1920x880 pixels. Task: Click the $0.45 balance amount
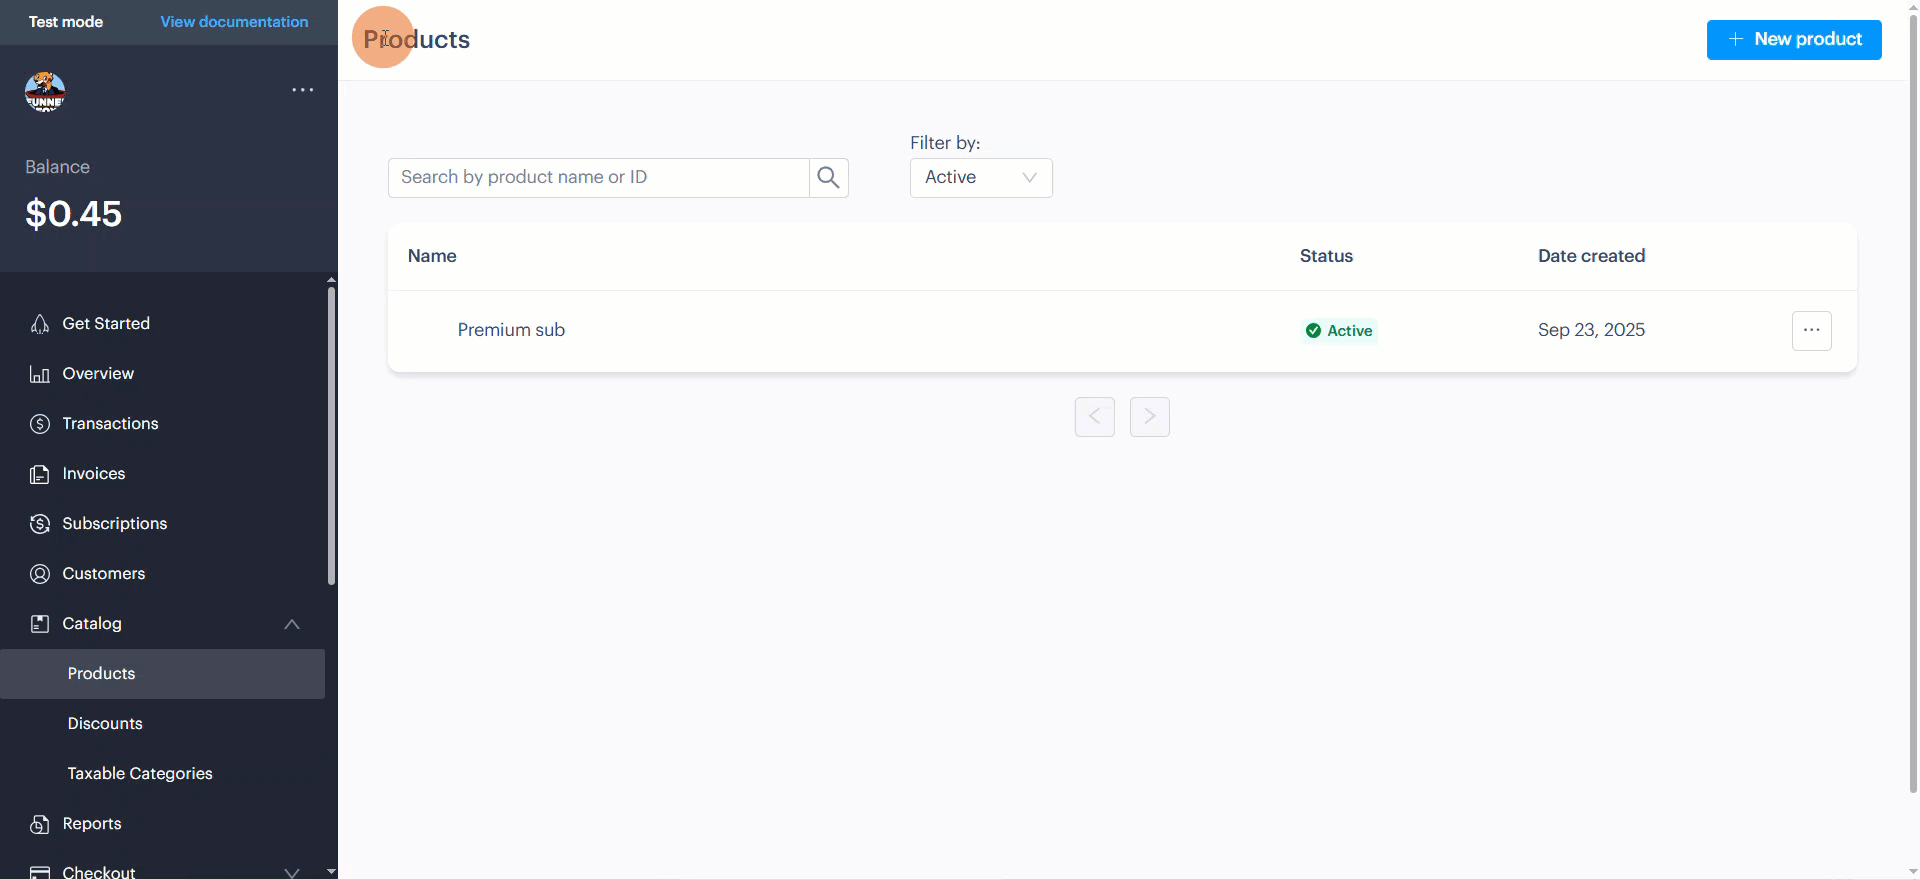pos(74,214)
